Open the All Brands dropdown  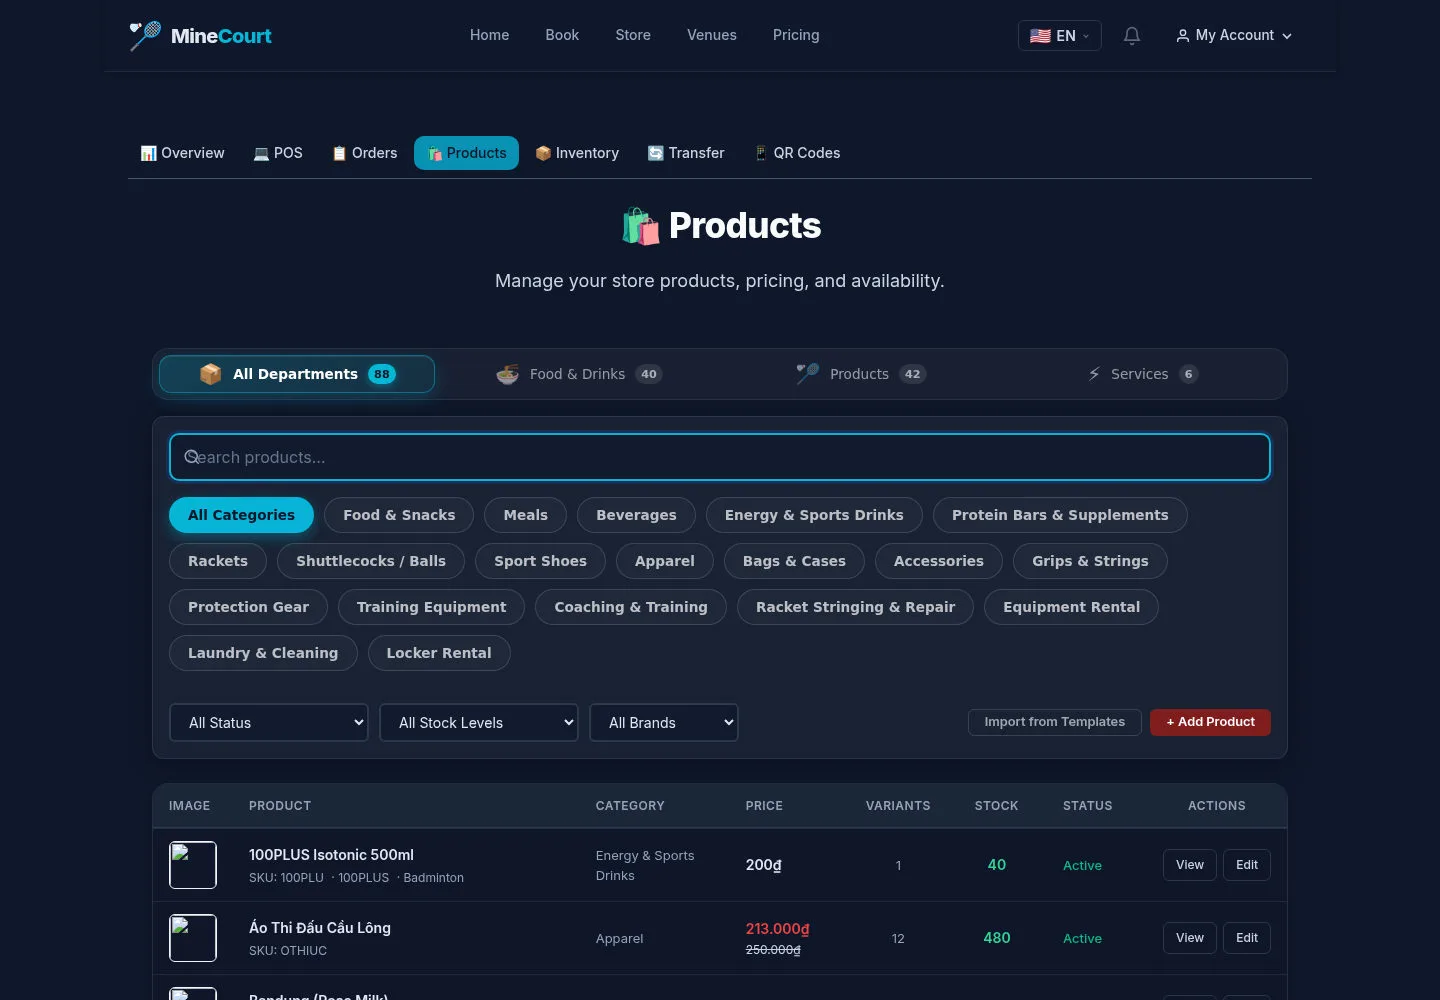tap(664, 723)
